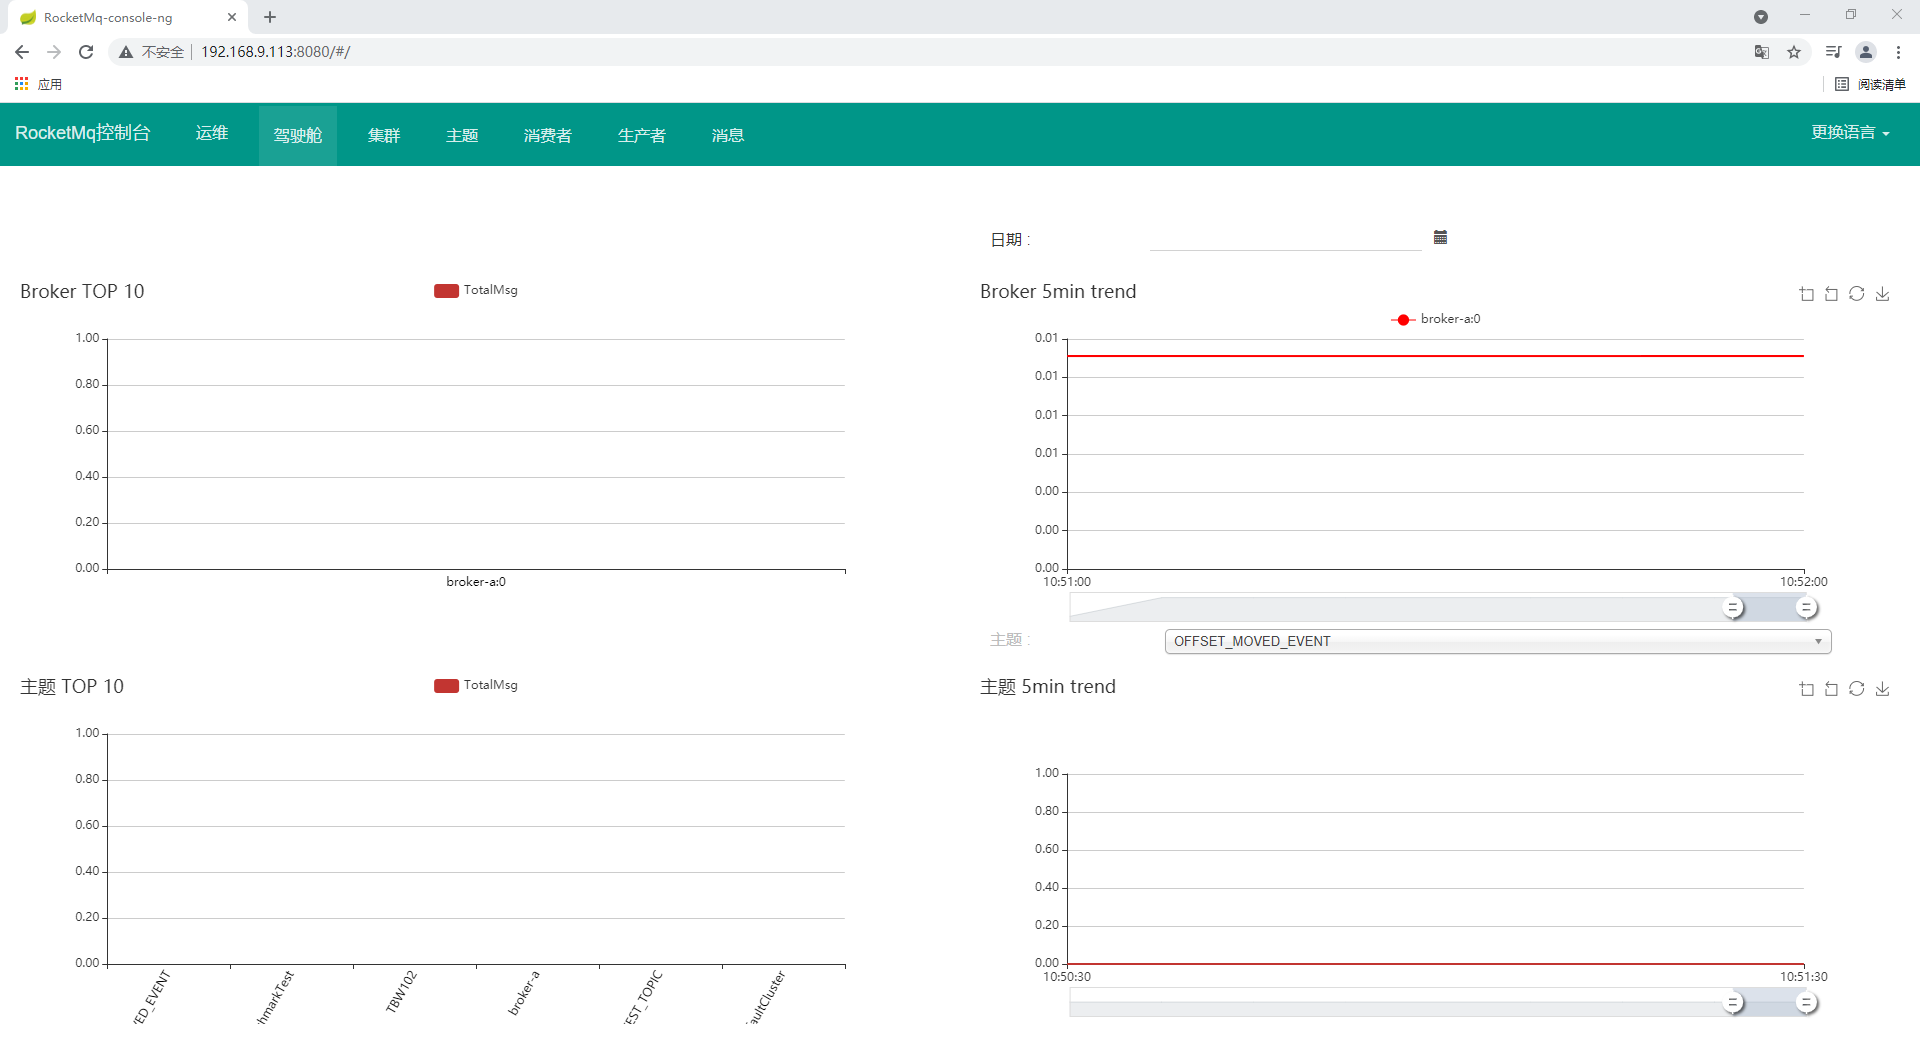This screenshot has width=1920, height=1040.
Task: Click the DefaultCluster axis label
Action: pos(767,998)
